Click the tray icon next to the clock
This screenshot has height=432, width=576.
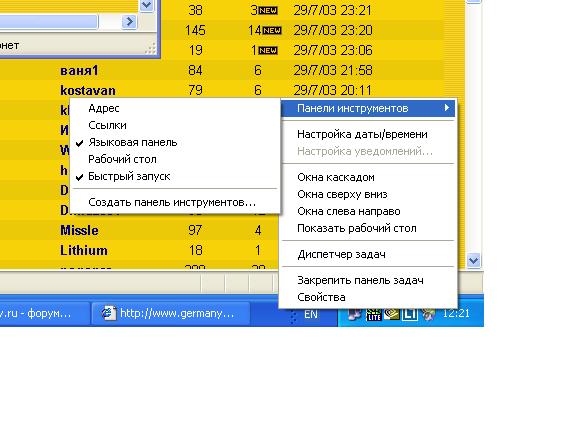coord(428,314)
